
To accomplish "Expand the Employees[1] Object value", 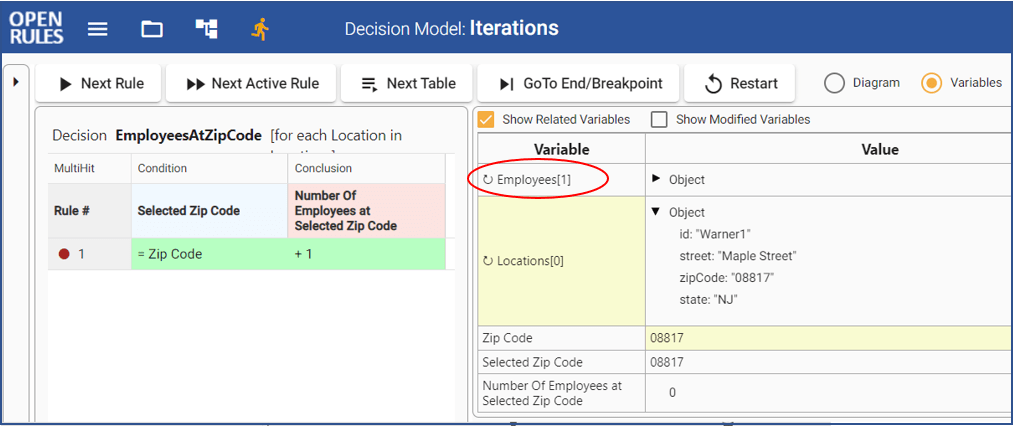I will 656,179.
